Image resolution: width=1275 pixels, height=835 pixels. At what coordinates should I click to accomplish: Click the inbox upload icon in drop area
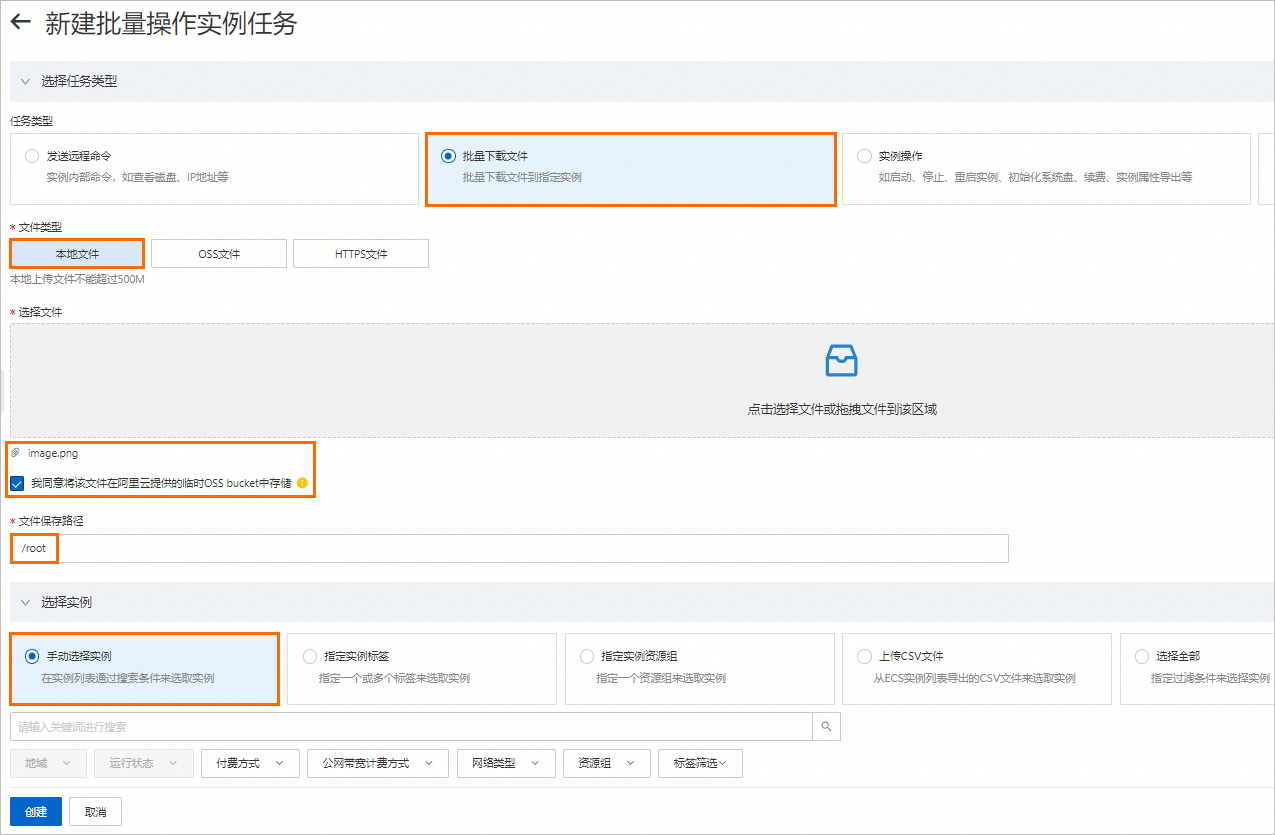[842, 360]
